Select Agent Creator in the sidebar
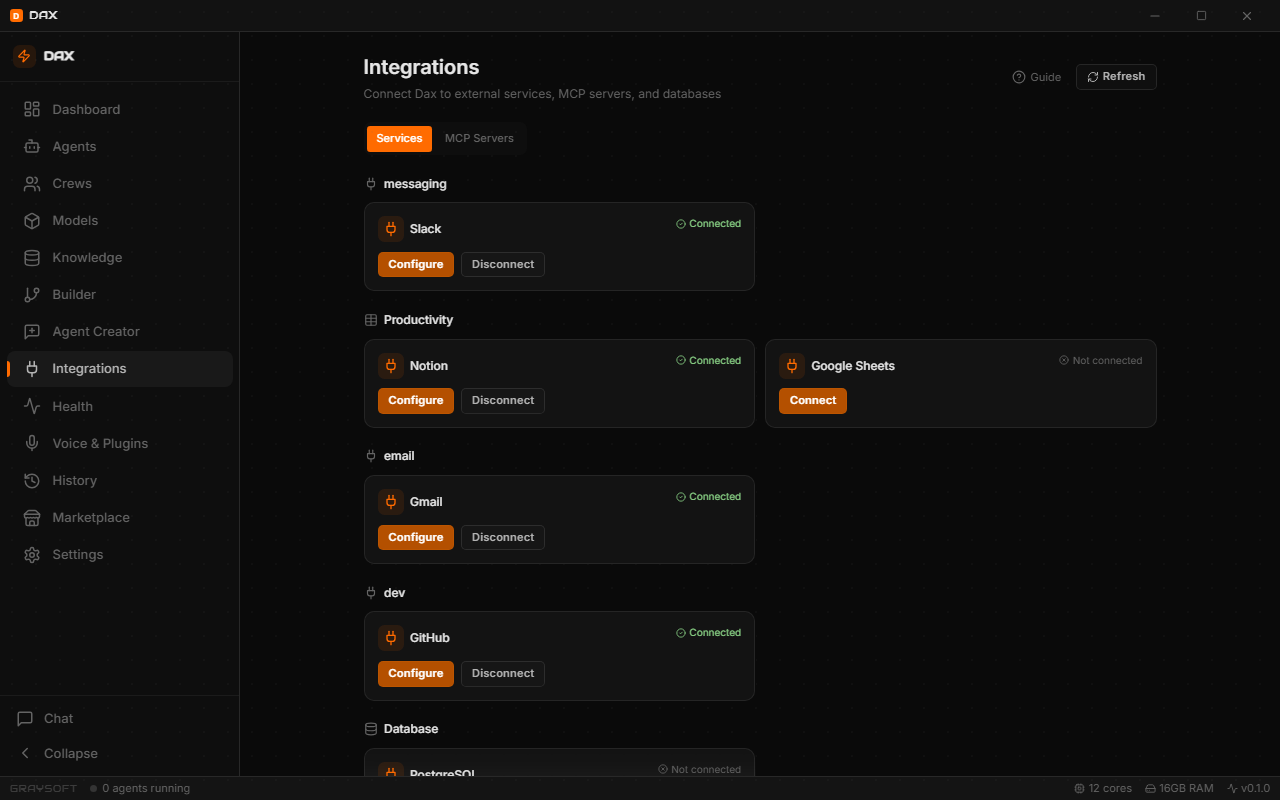Image resolution: width=1280 pixels, height=800 pixels. click(x=120, y=331)
